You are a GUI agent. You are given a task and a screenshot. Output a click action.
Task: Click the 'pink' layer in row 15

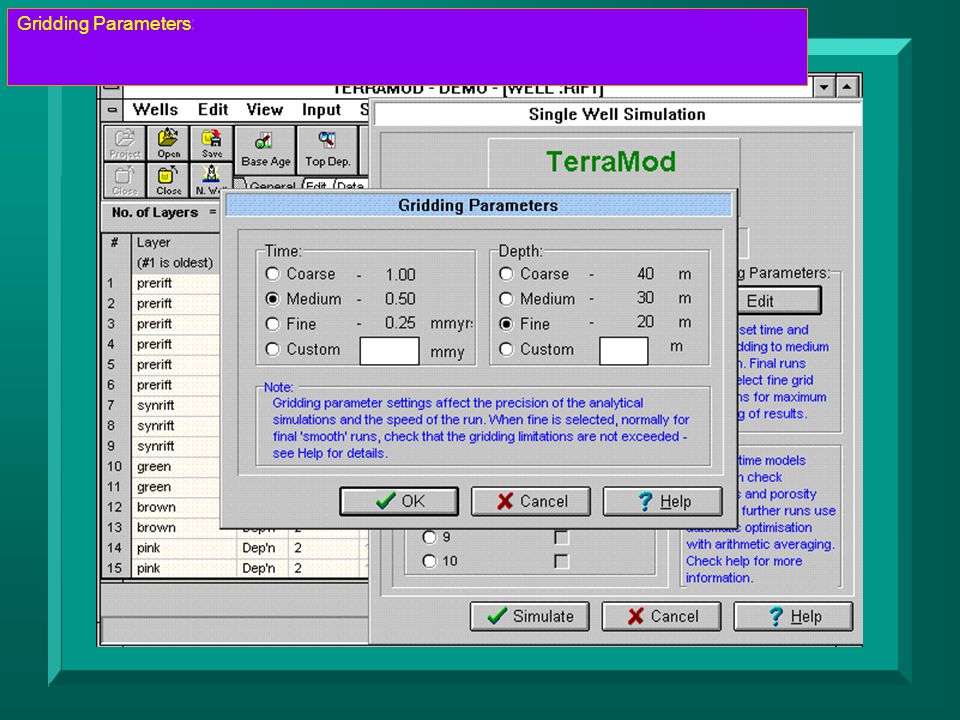(x=184, y=568)
